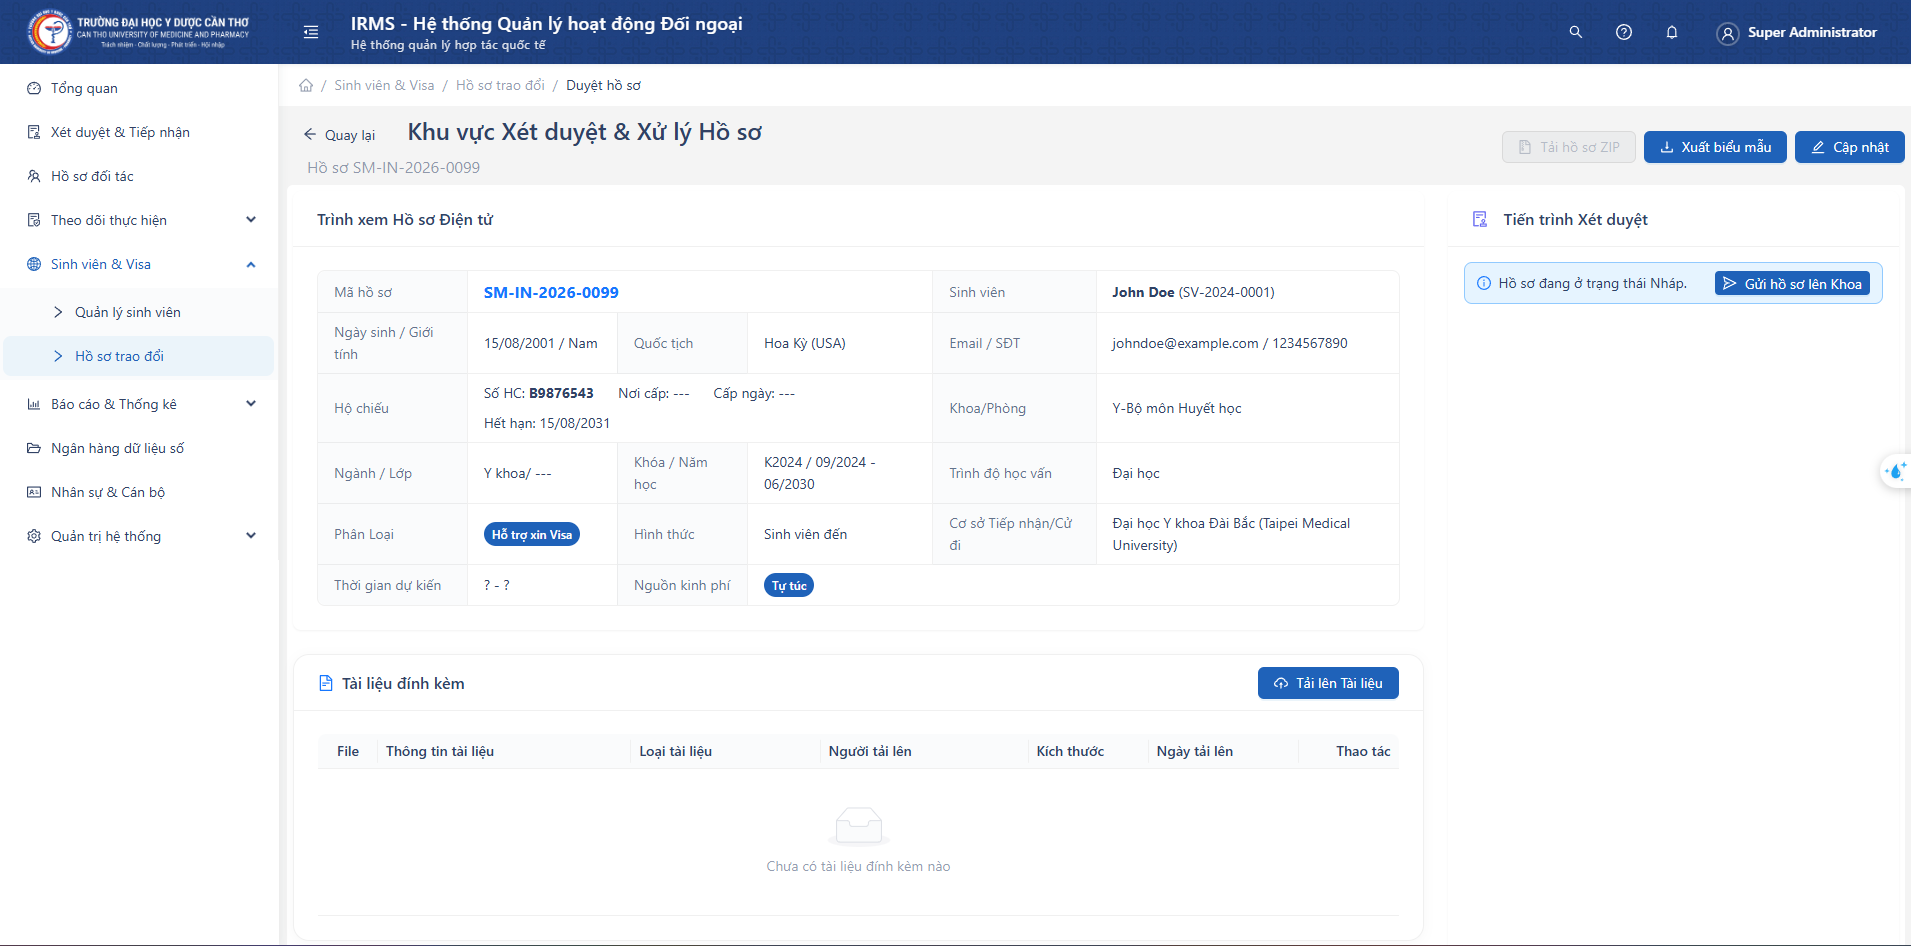Click the Sinh viên & Visa globe icon
The height and width of the screenshot is (946, 1911).
click(x=34, y=264)
